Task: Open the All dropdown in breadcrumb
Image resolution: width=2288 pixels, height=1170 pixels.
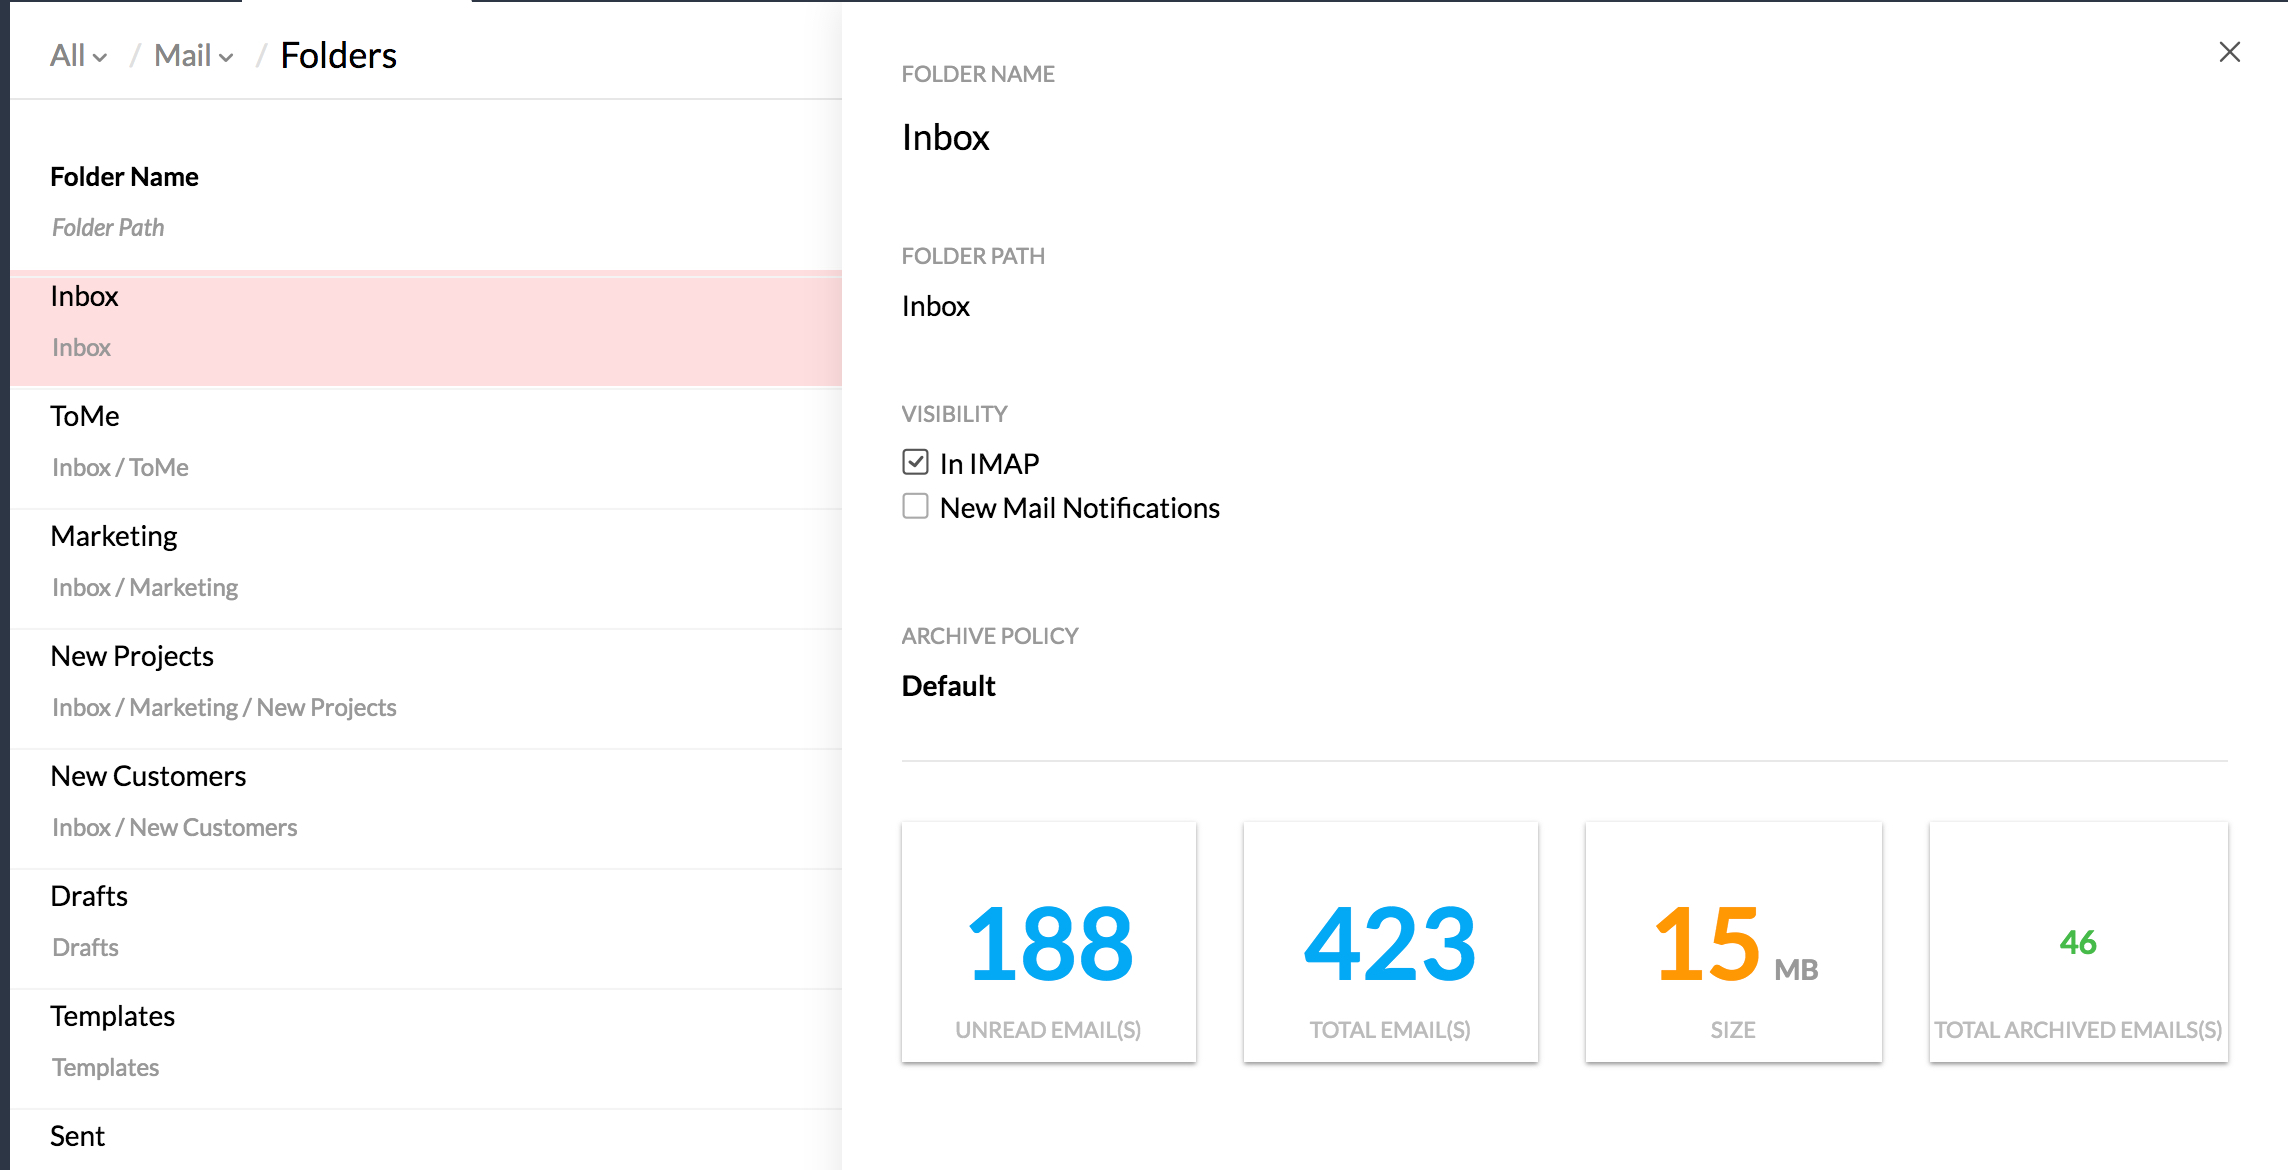Action: click(78, 56)
